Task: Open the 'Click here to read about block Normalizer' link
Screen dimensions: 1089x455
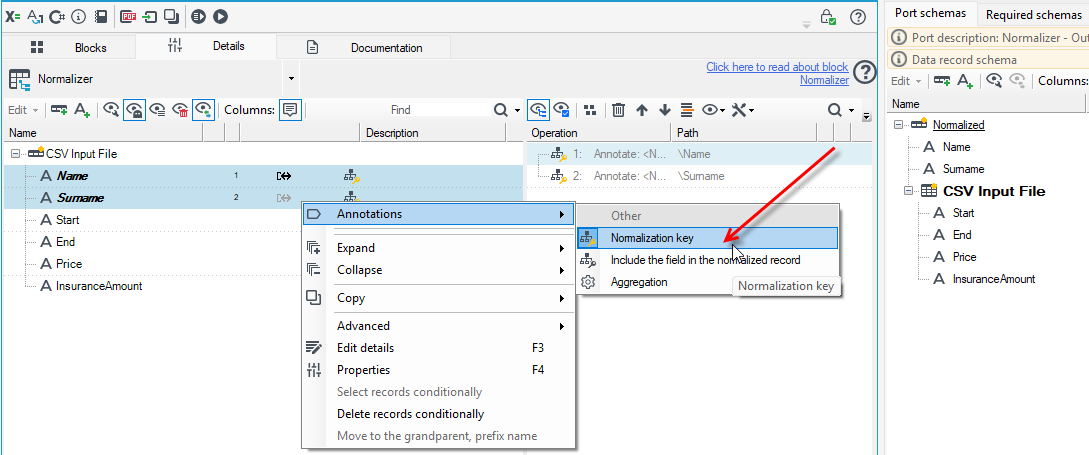Action: click(778, 74)
